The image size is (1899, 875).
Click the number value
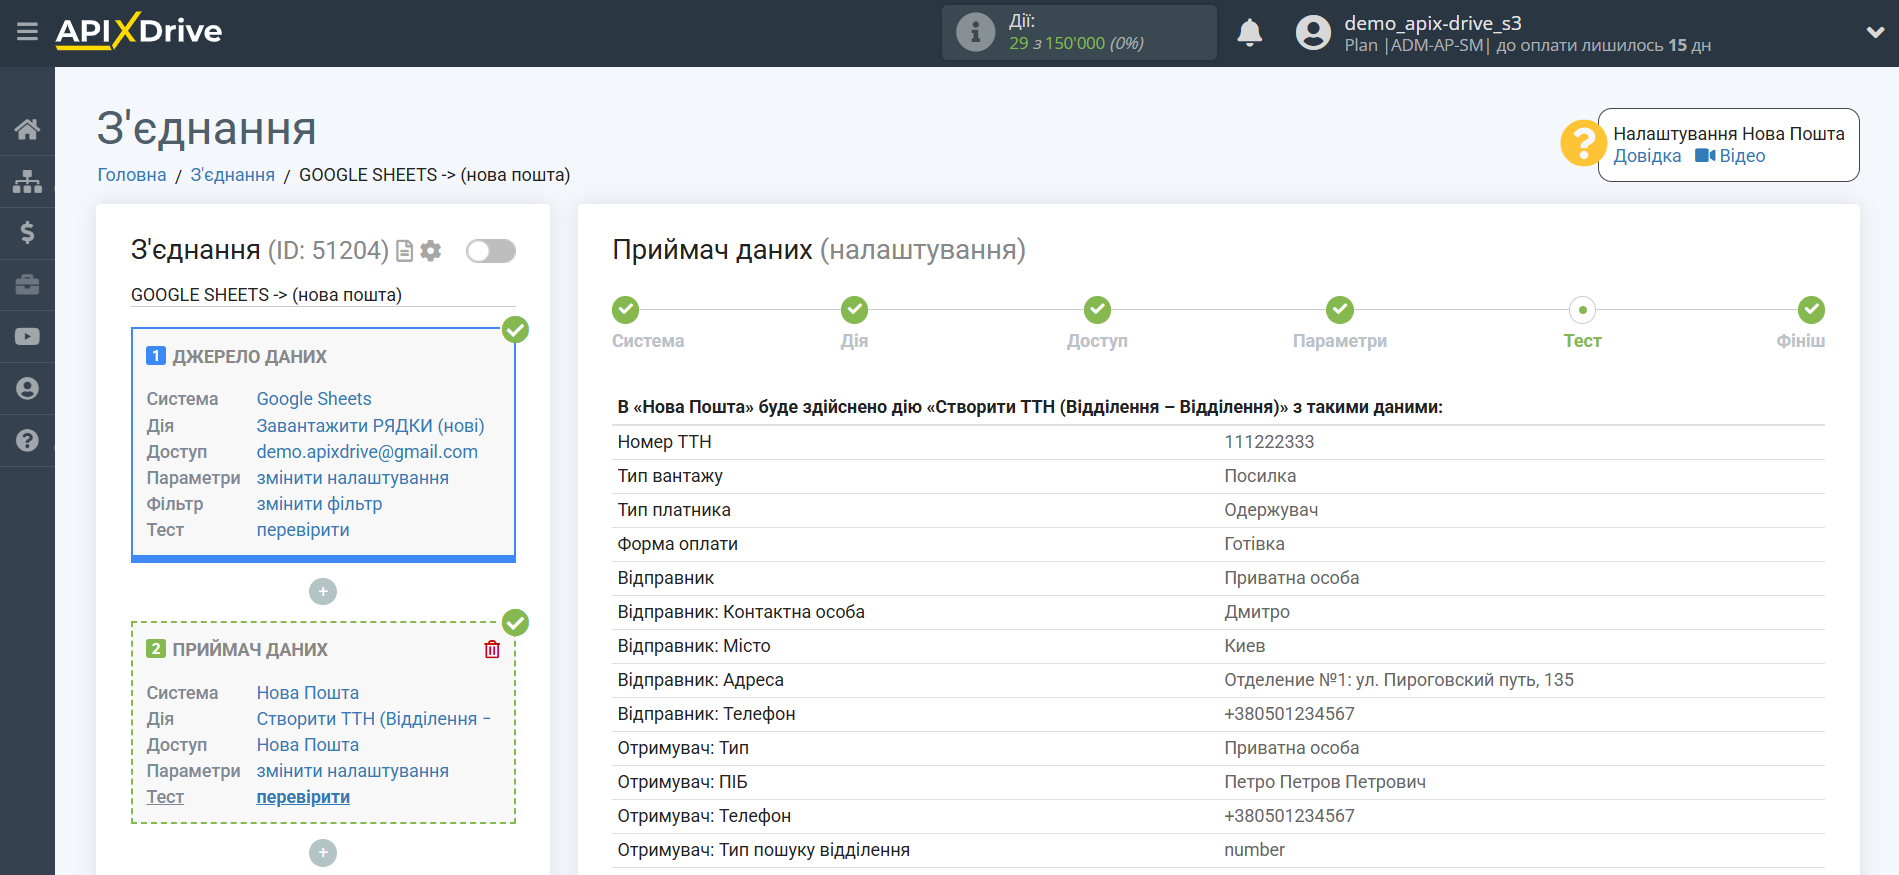(x=1254, y=850)
